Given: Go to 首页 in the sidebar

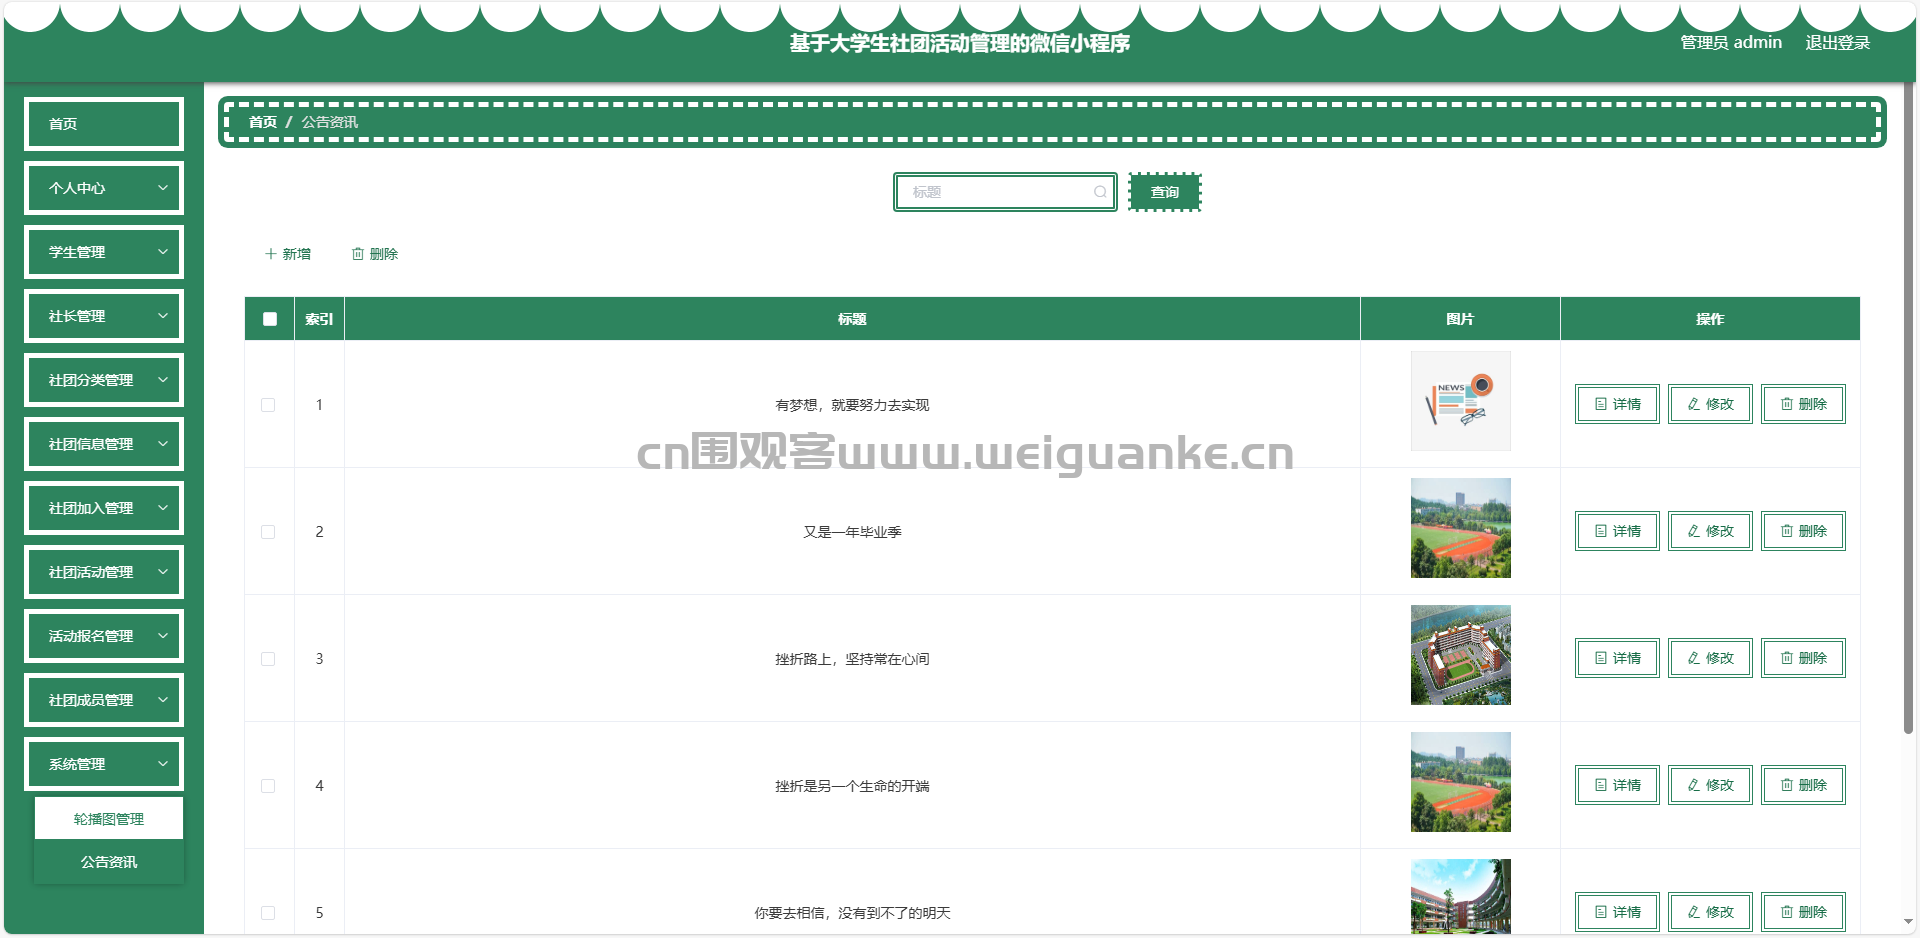Looking at the screenshot, I should 104,124.
